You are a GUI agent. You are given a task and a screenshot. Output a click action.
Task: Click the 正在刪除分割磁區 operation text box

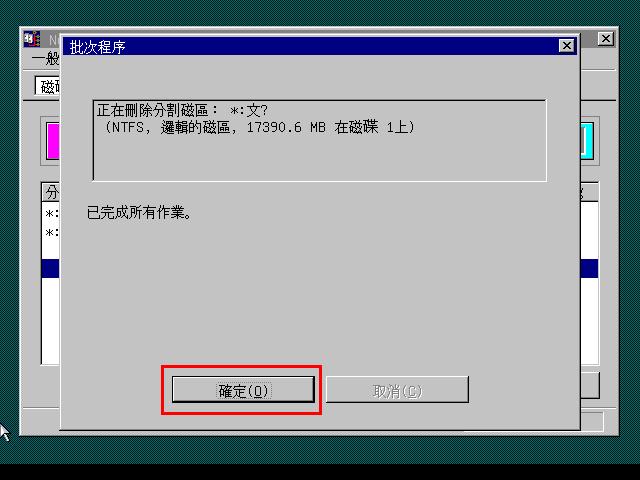pyautogui.click(x=320, y=140)
